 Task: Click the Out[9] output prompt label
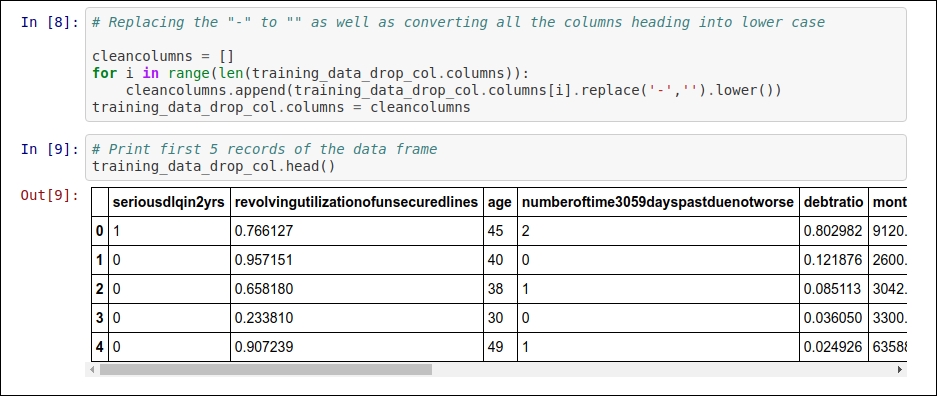click(x=50, y=195)
